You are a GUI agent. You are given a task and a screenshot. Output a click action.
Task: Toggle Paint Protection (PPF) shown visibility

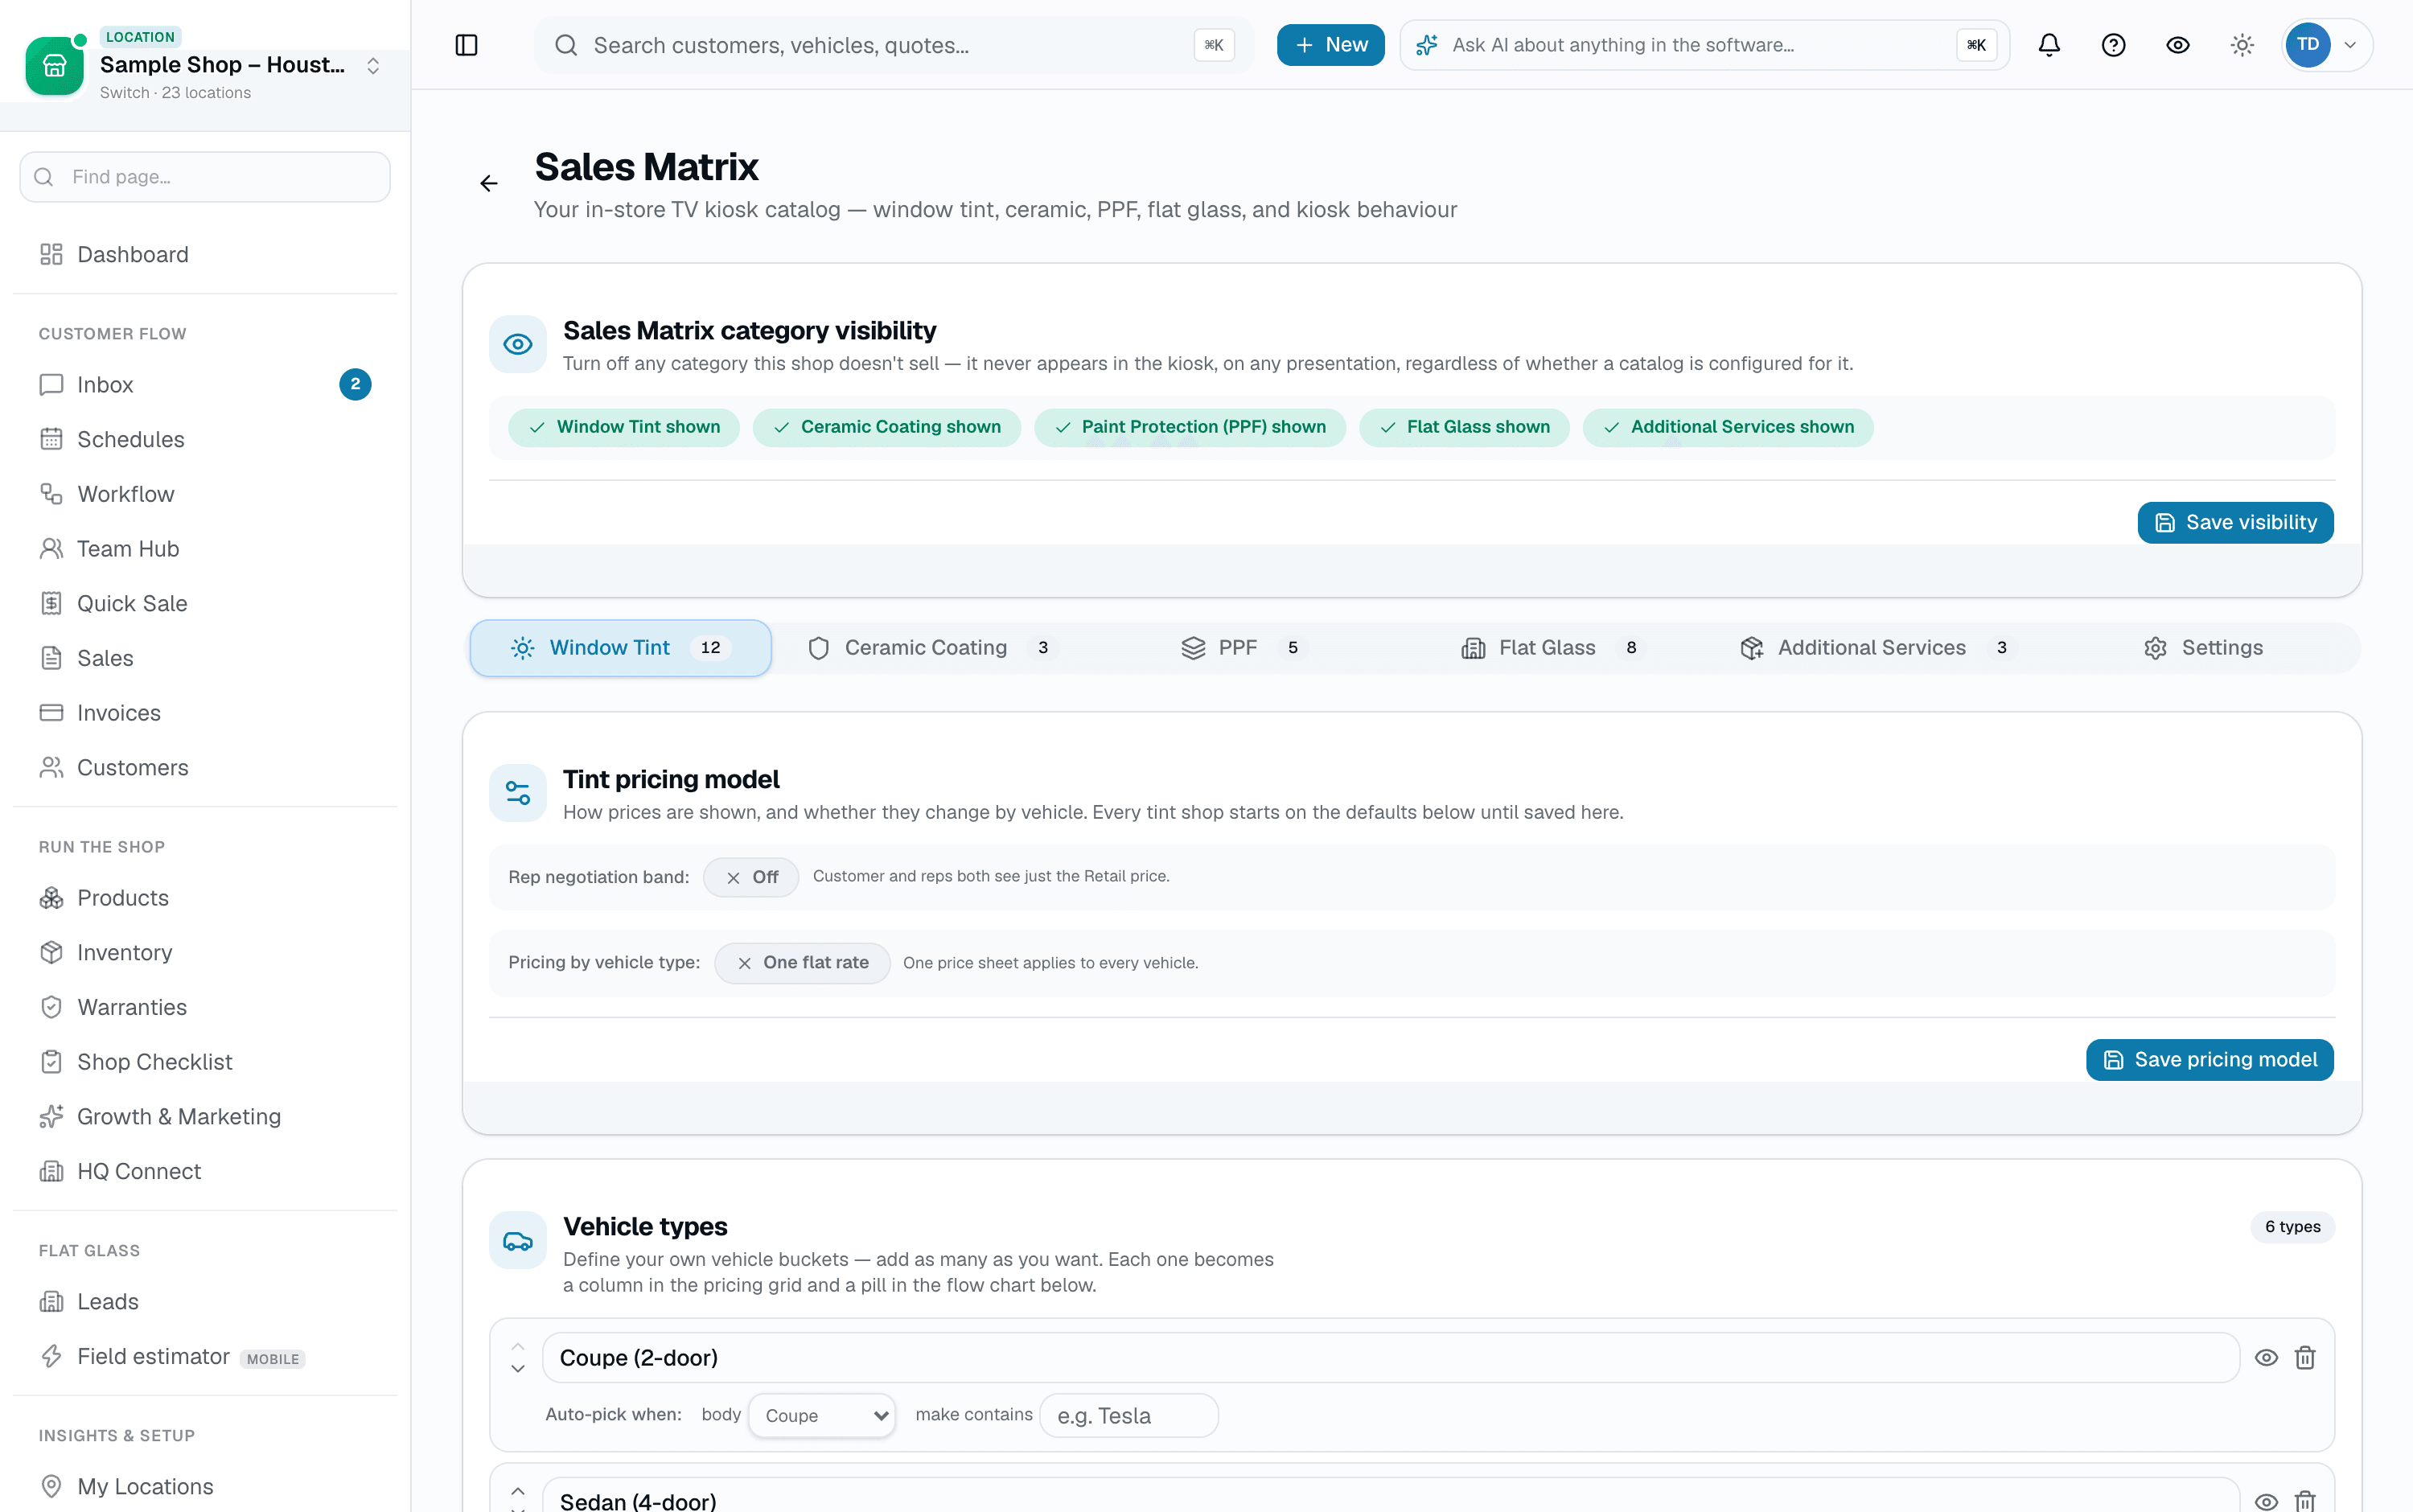pos(1190,427)
